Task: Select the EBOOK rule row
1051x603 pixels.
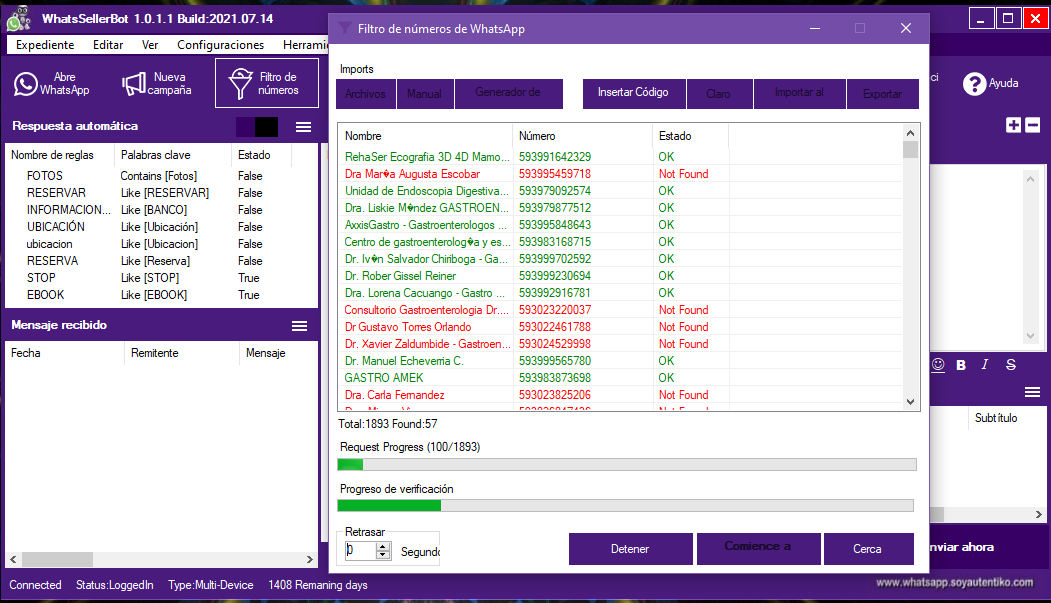Action: (161, 295)
